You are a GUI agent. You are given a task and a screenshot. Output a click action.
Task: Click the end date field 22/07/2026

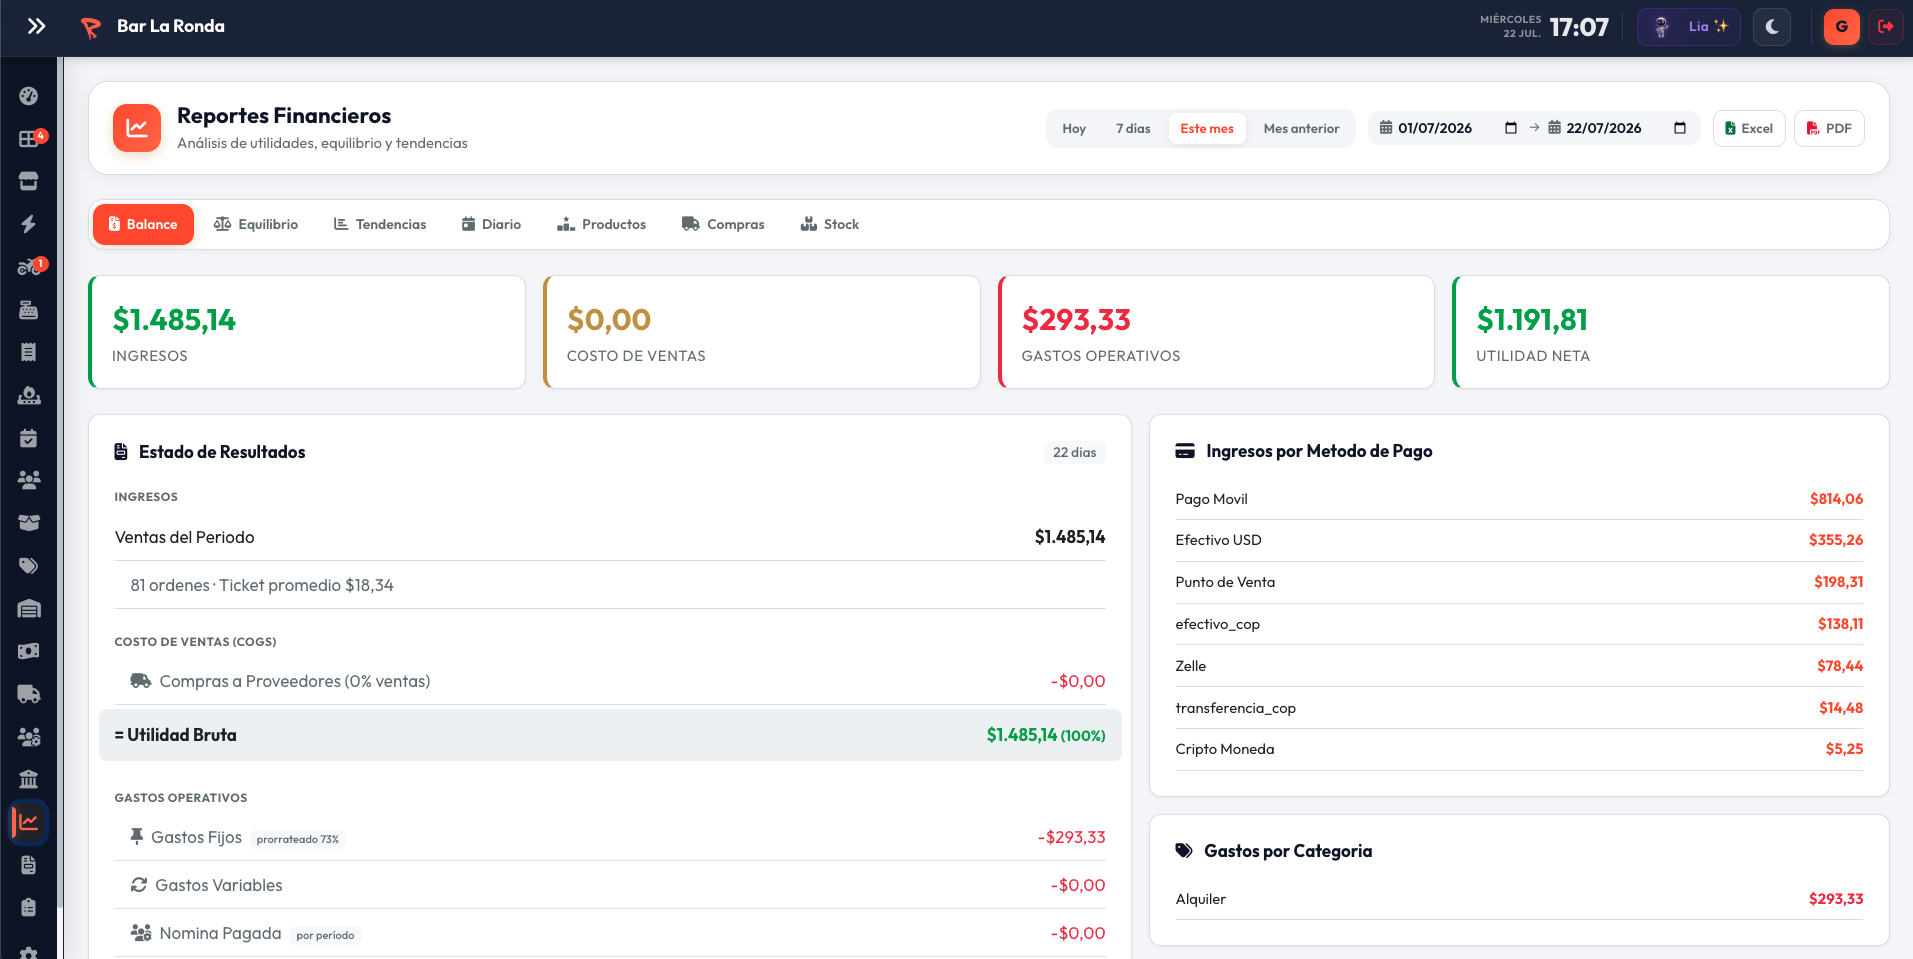click(1617, 128)
